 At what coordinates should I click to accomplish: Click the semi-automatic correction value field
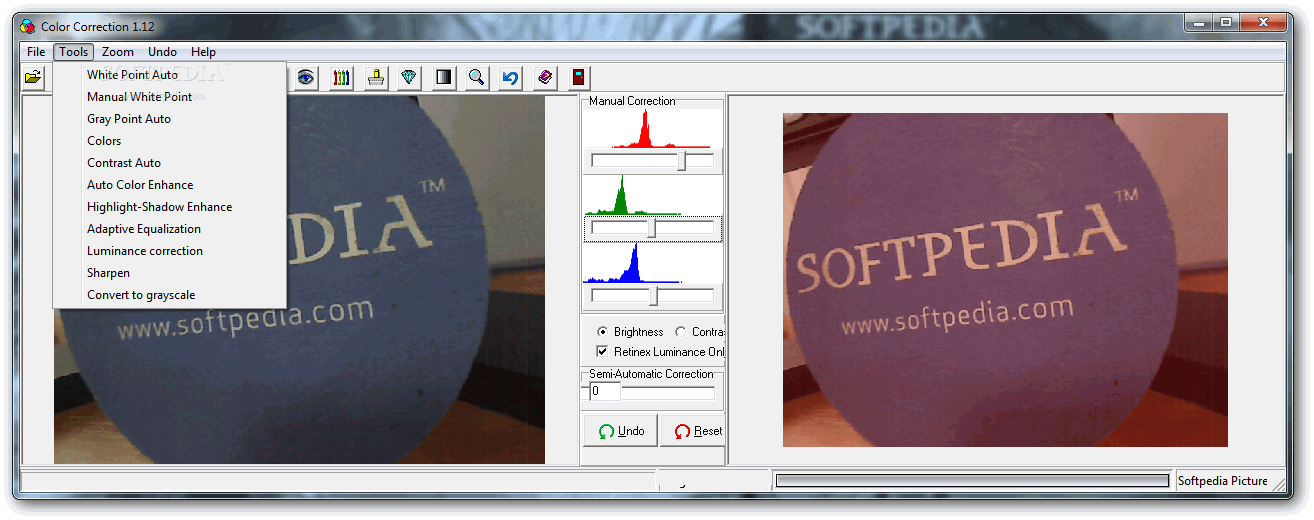pos(604,392)
